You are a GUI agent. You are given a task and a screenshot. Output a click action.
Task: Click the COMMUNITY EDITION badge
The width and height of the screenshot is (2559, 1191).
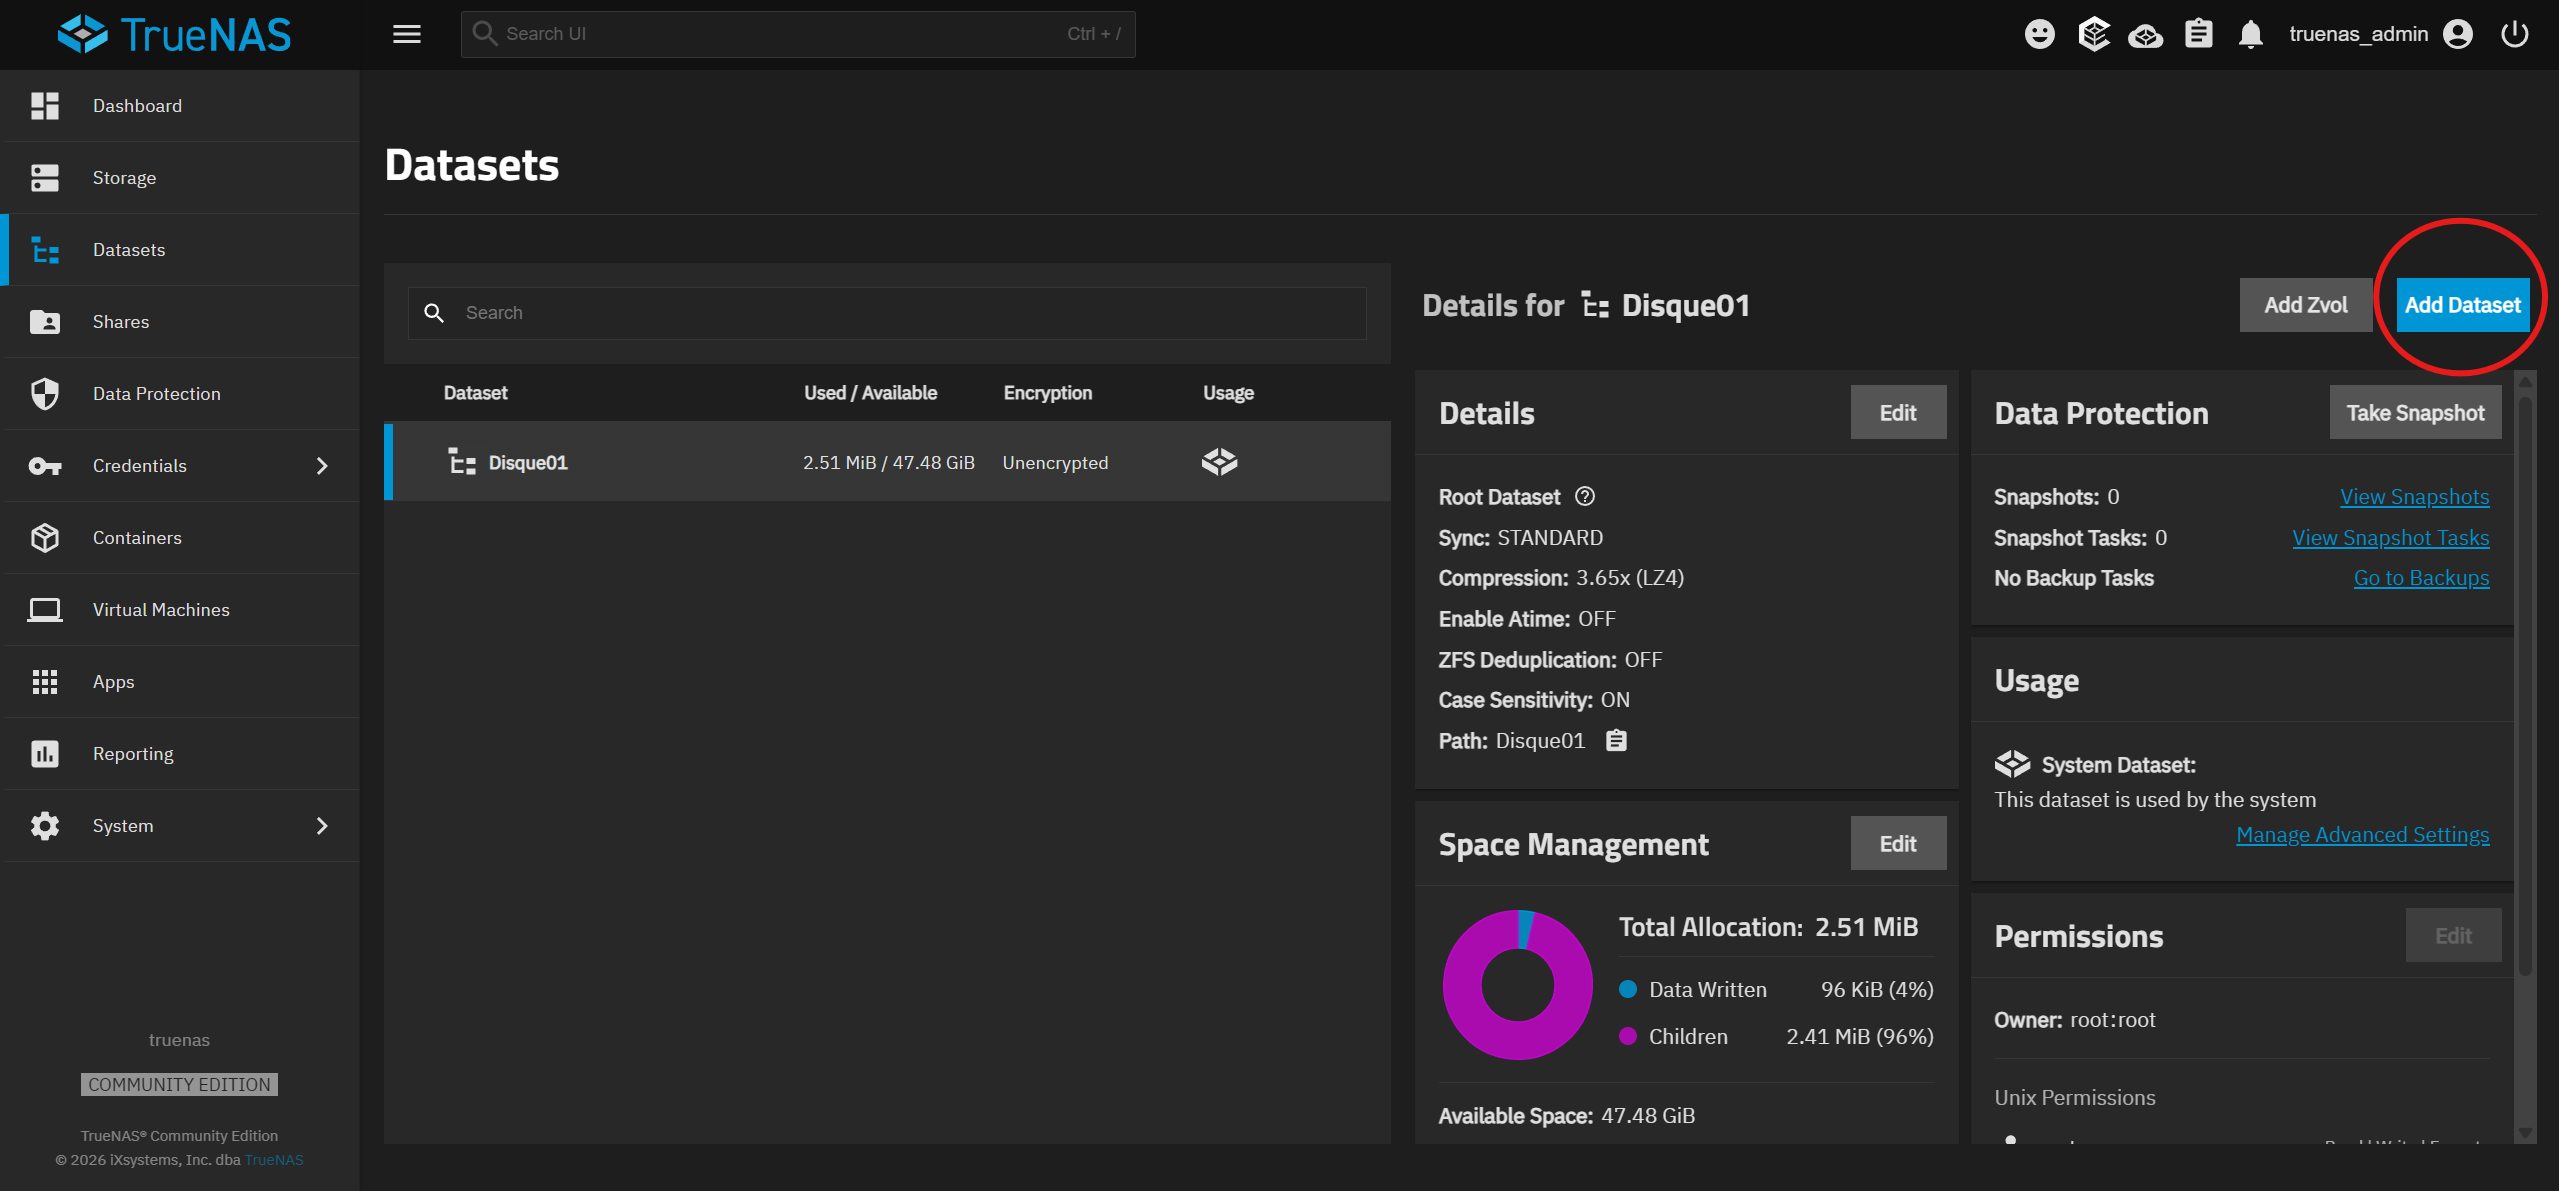coord(179,1085)
